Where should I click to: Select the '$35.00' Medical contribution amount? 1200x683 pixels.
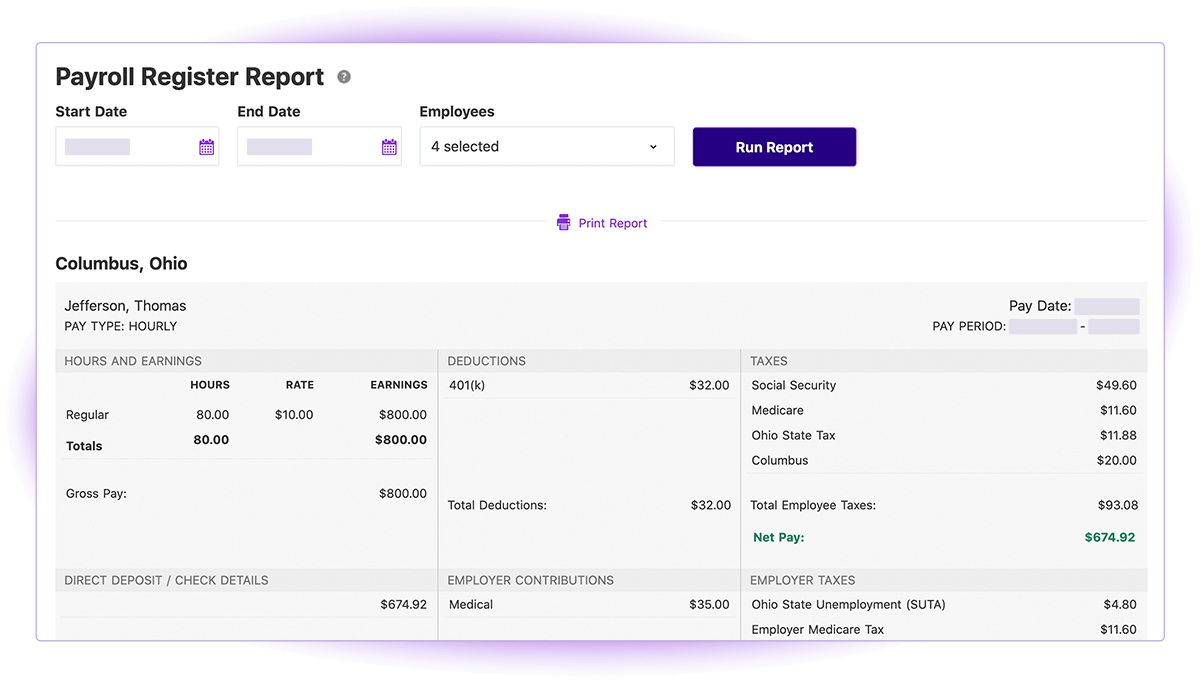[709, 604]
